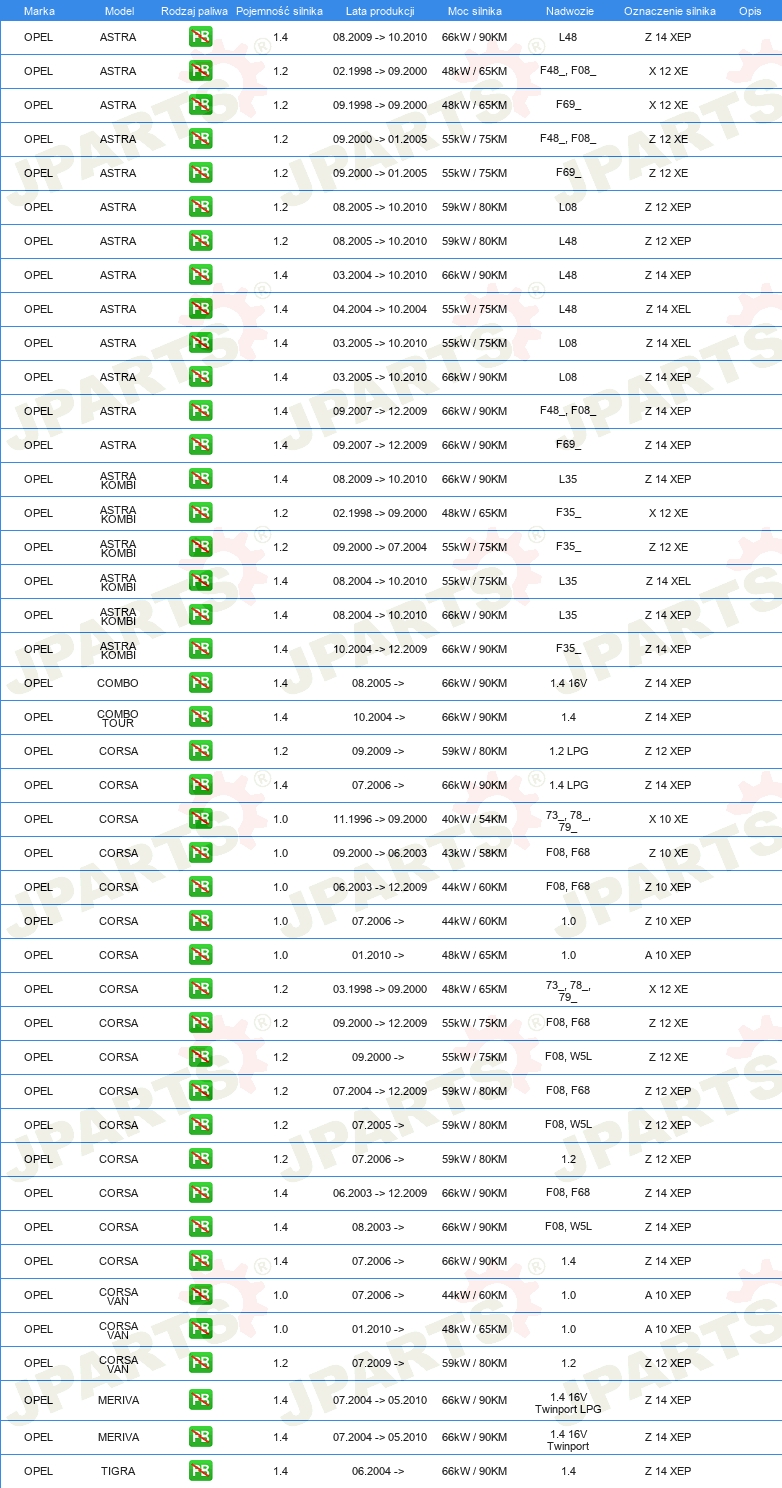Click fuel icon in ASTRA 08.2005 L48 row
The height and width of the screenshot is (1488, 782).
[x=200, y=241]
